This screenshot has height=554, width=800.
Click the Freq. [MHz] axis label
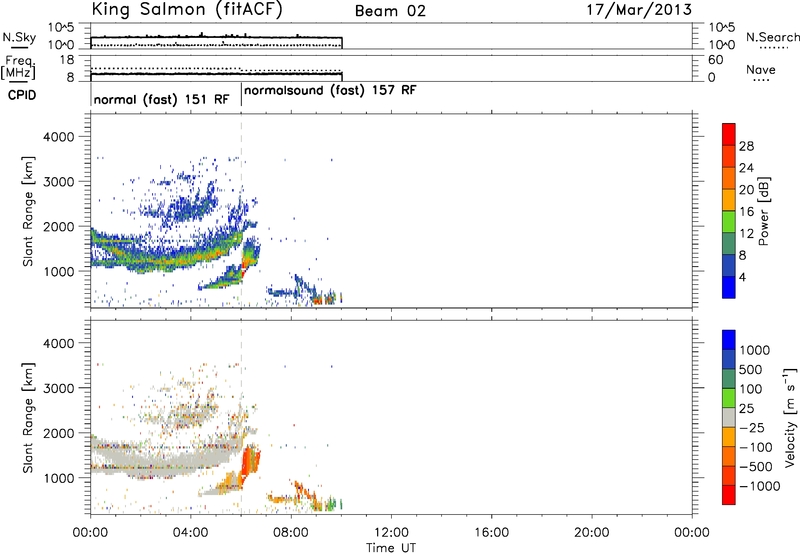pyautogui.click(x=18, y=68)
